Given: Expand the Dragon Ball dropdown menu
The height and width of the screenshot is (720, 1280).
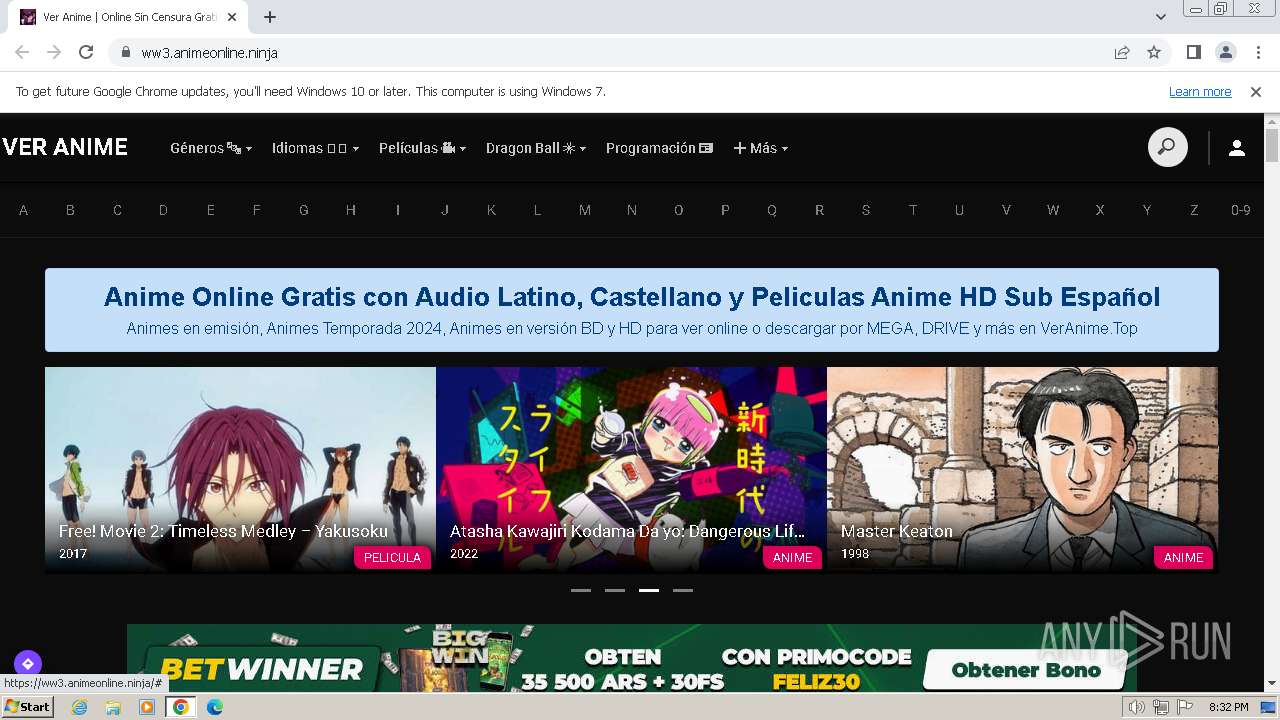Looking at the screenshot, I should coord(536,148).
